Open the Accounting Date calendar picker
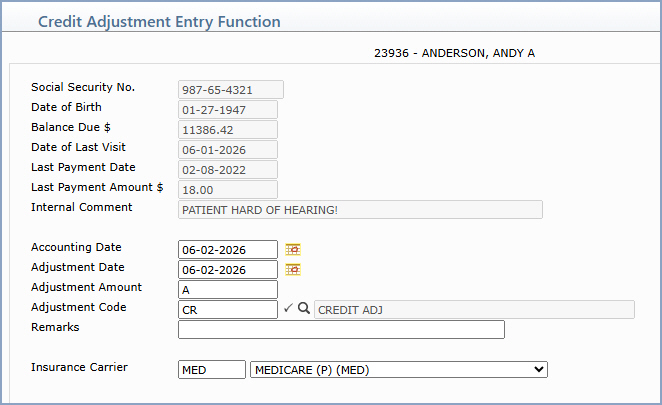The image size is (662, 405). 293,250
